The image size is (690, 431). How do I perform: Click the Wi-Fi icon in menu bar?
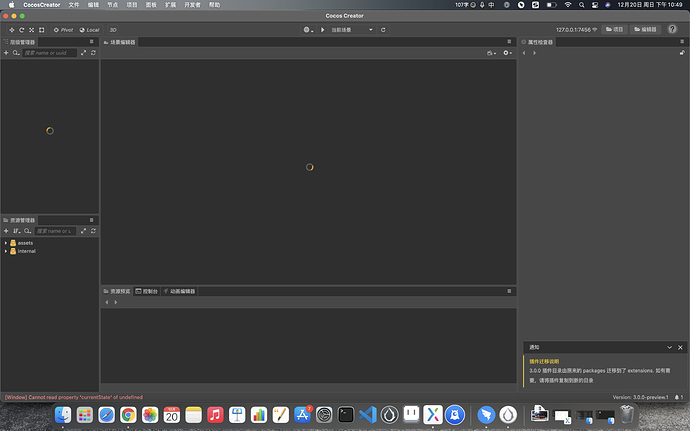[x=568, y=5]
